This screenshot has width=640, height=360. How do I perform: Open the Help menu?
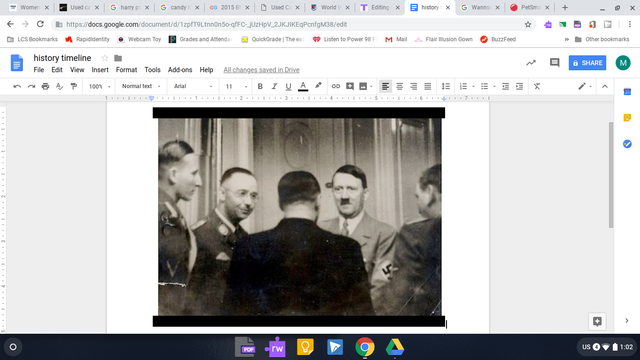(x=206, y=70)
